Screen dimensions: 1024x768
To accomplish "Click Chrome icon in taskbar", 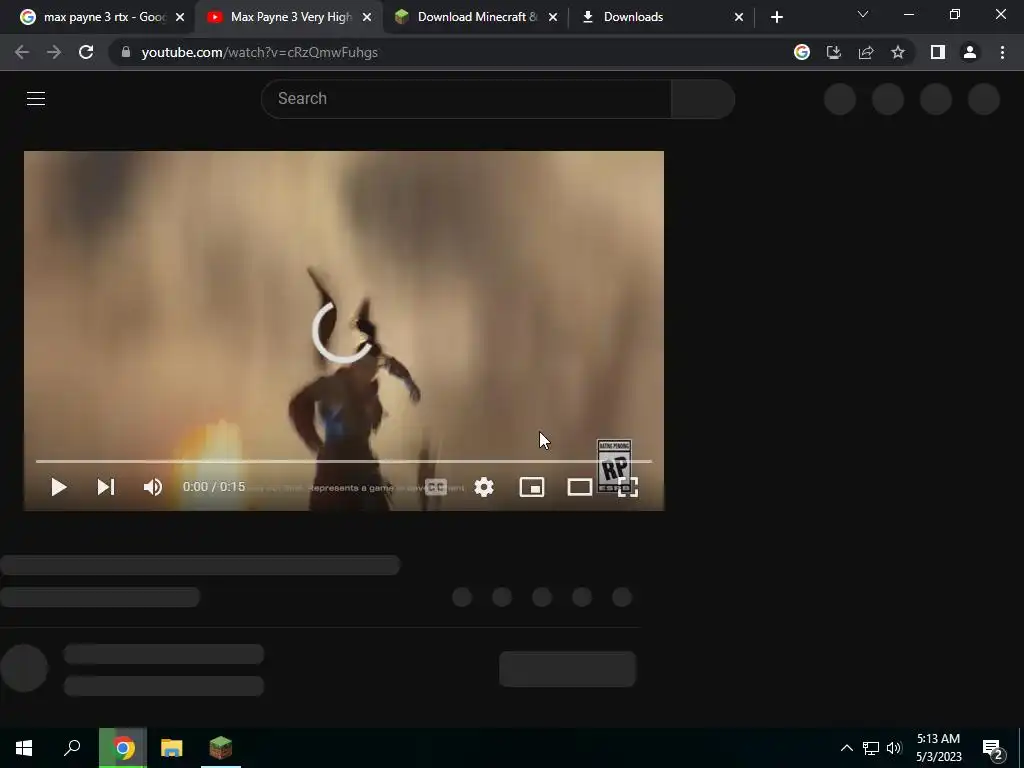I will pyautogui.click(x=123, y=748).
